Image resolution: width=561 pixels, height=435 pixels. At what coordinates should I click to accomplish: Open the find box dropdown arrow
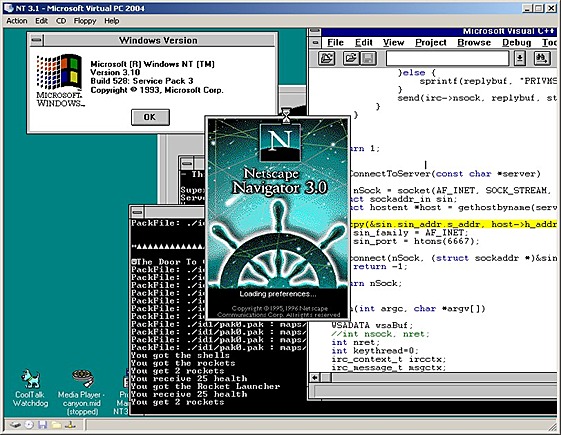pos(520,58)
